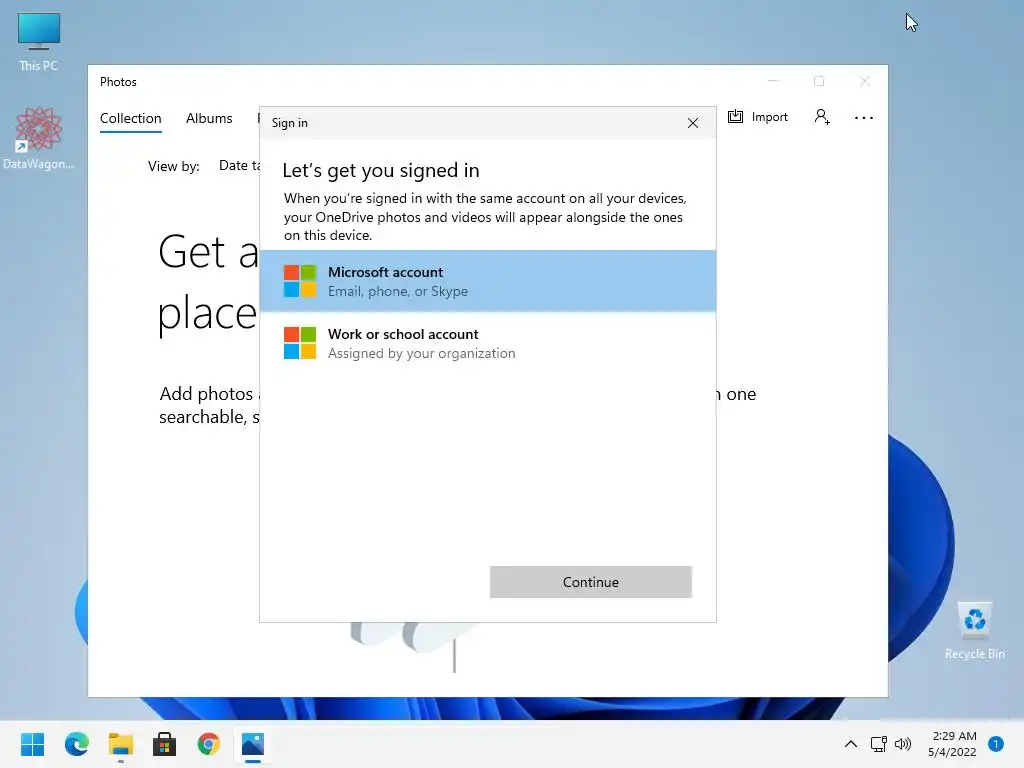Click 'Assigned by your organization' subtitle text
The height and width of the screenshot is (768, 1024).
pos(421,353)
